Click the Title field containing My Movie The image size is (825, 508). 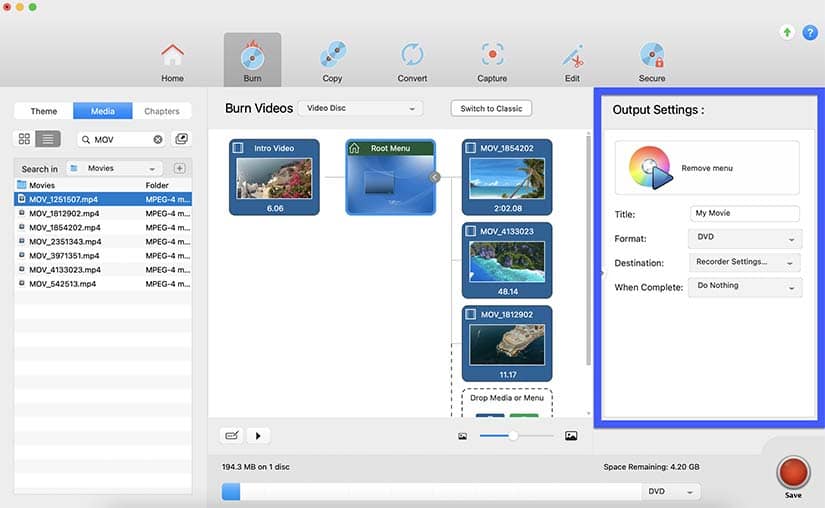click(x=745, y=214)
